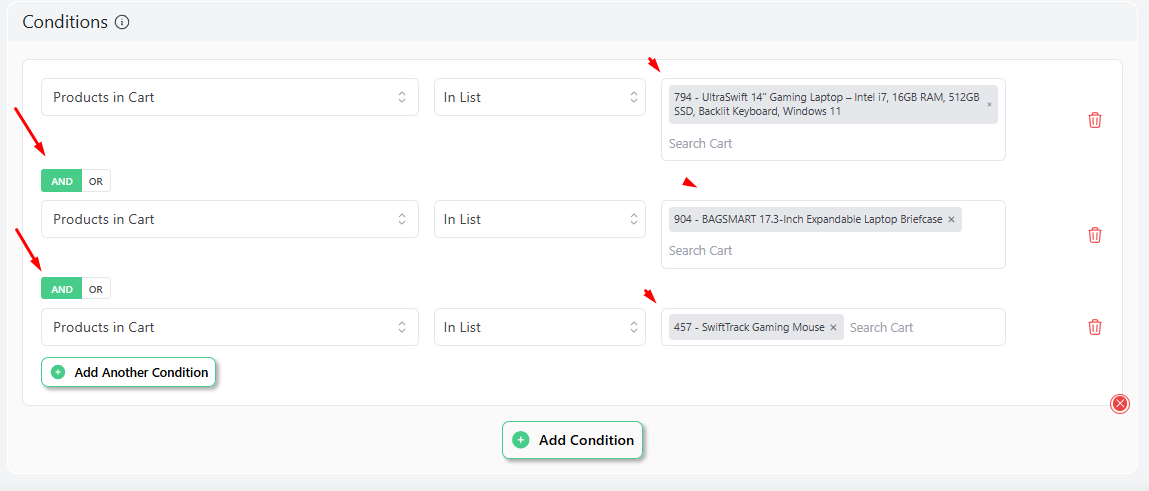
Task: Open second row In List operator dropdown
Action: pyautogui.click(x=539, y=219)
